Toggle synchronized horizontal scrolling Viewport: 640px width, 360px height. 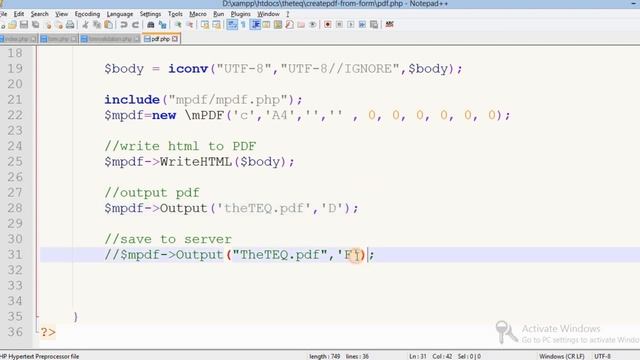tap(216, 25)
